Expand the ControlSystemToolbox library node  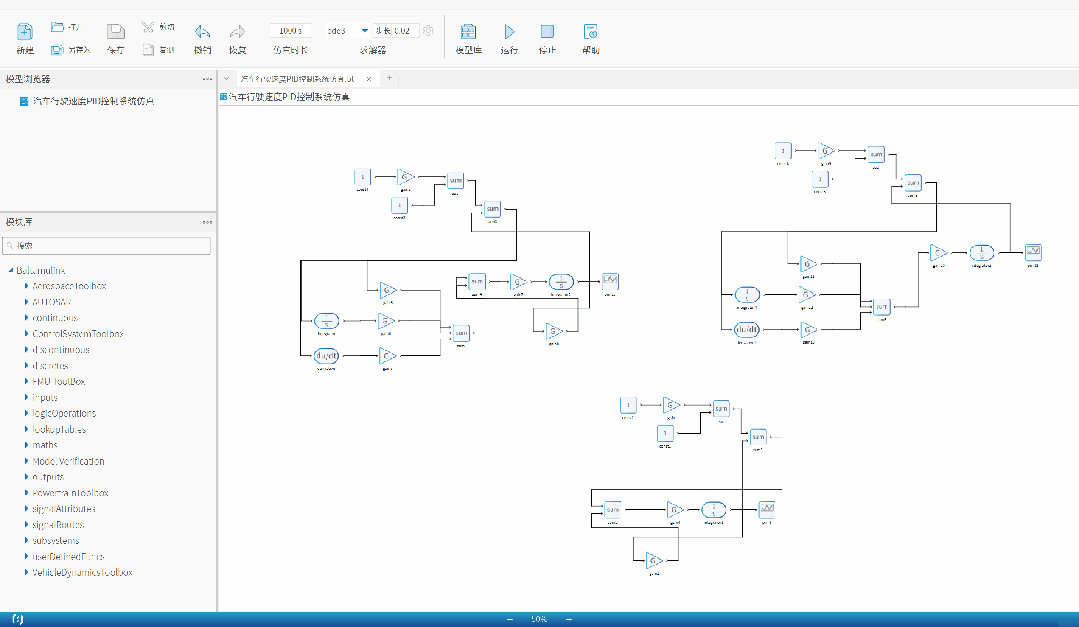[x=27, y=334]
